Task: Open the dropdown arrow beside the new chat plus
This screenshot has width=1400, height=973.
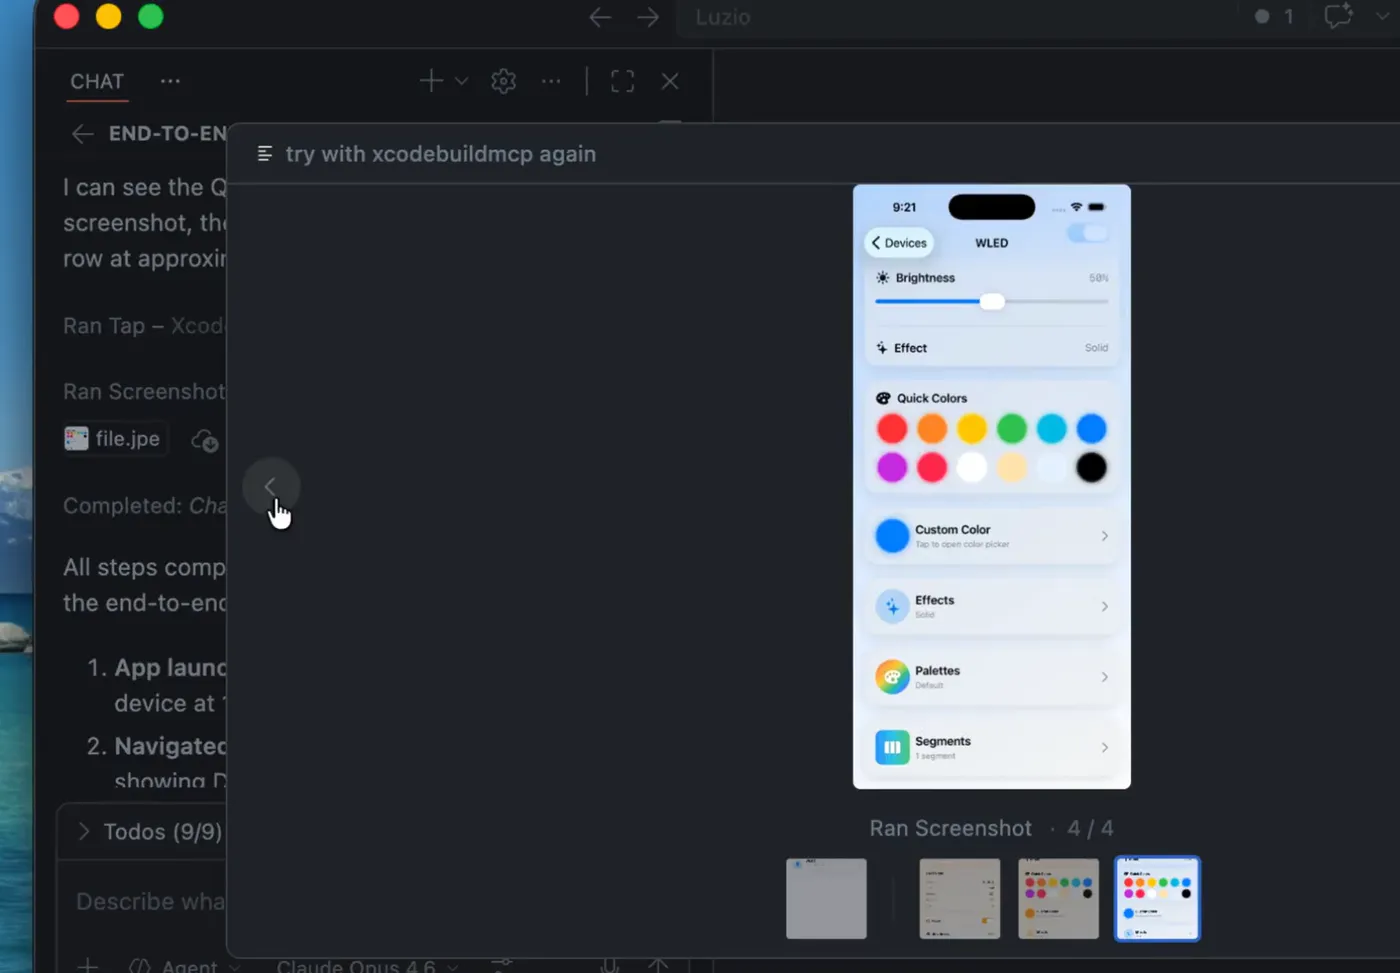Action: click(461, 81)
